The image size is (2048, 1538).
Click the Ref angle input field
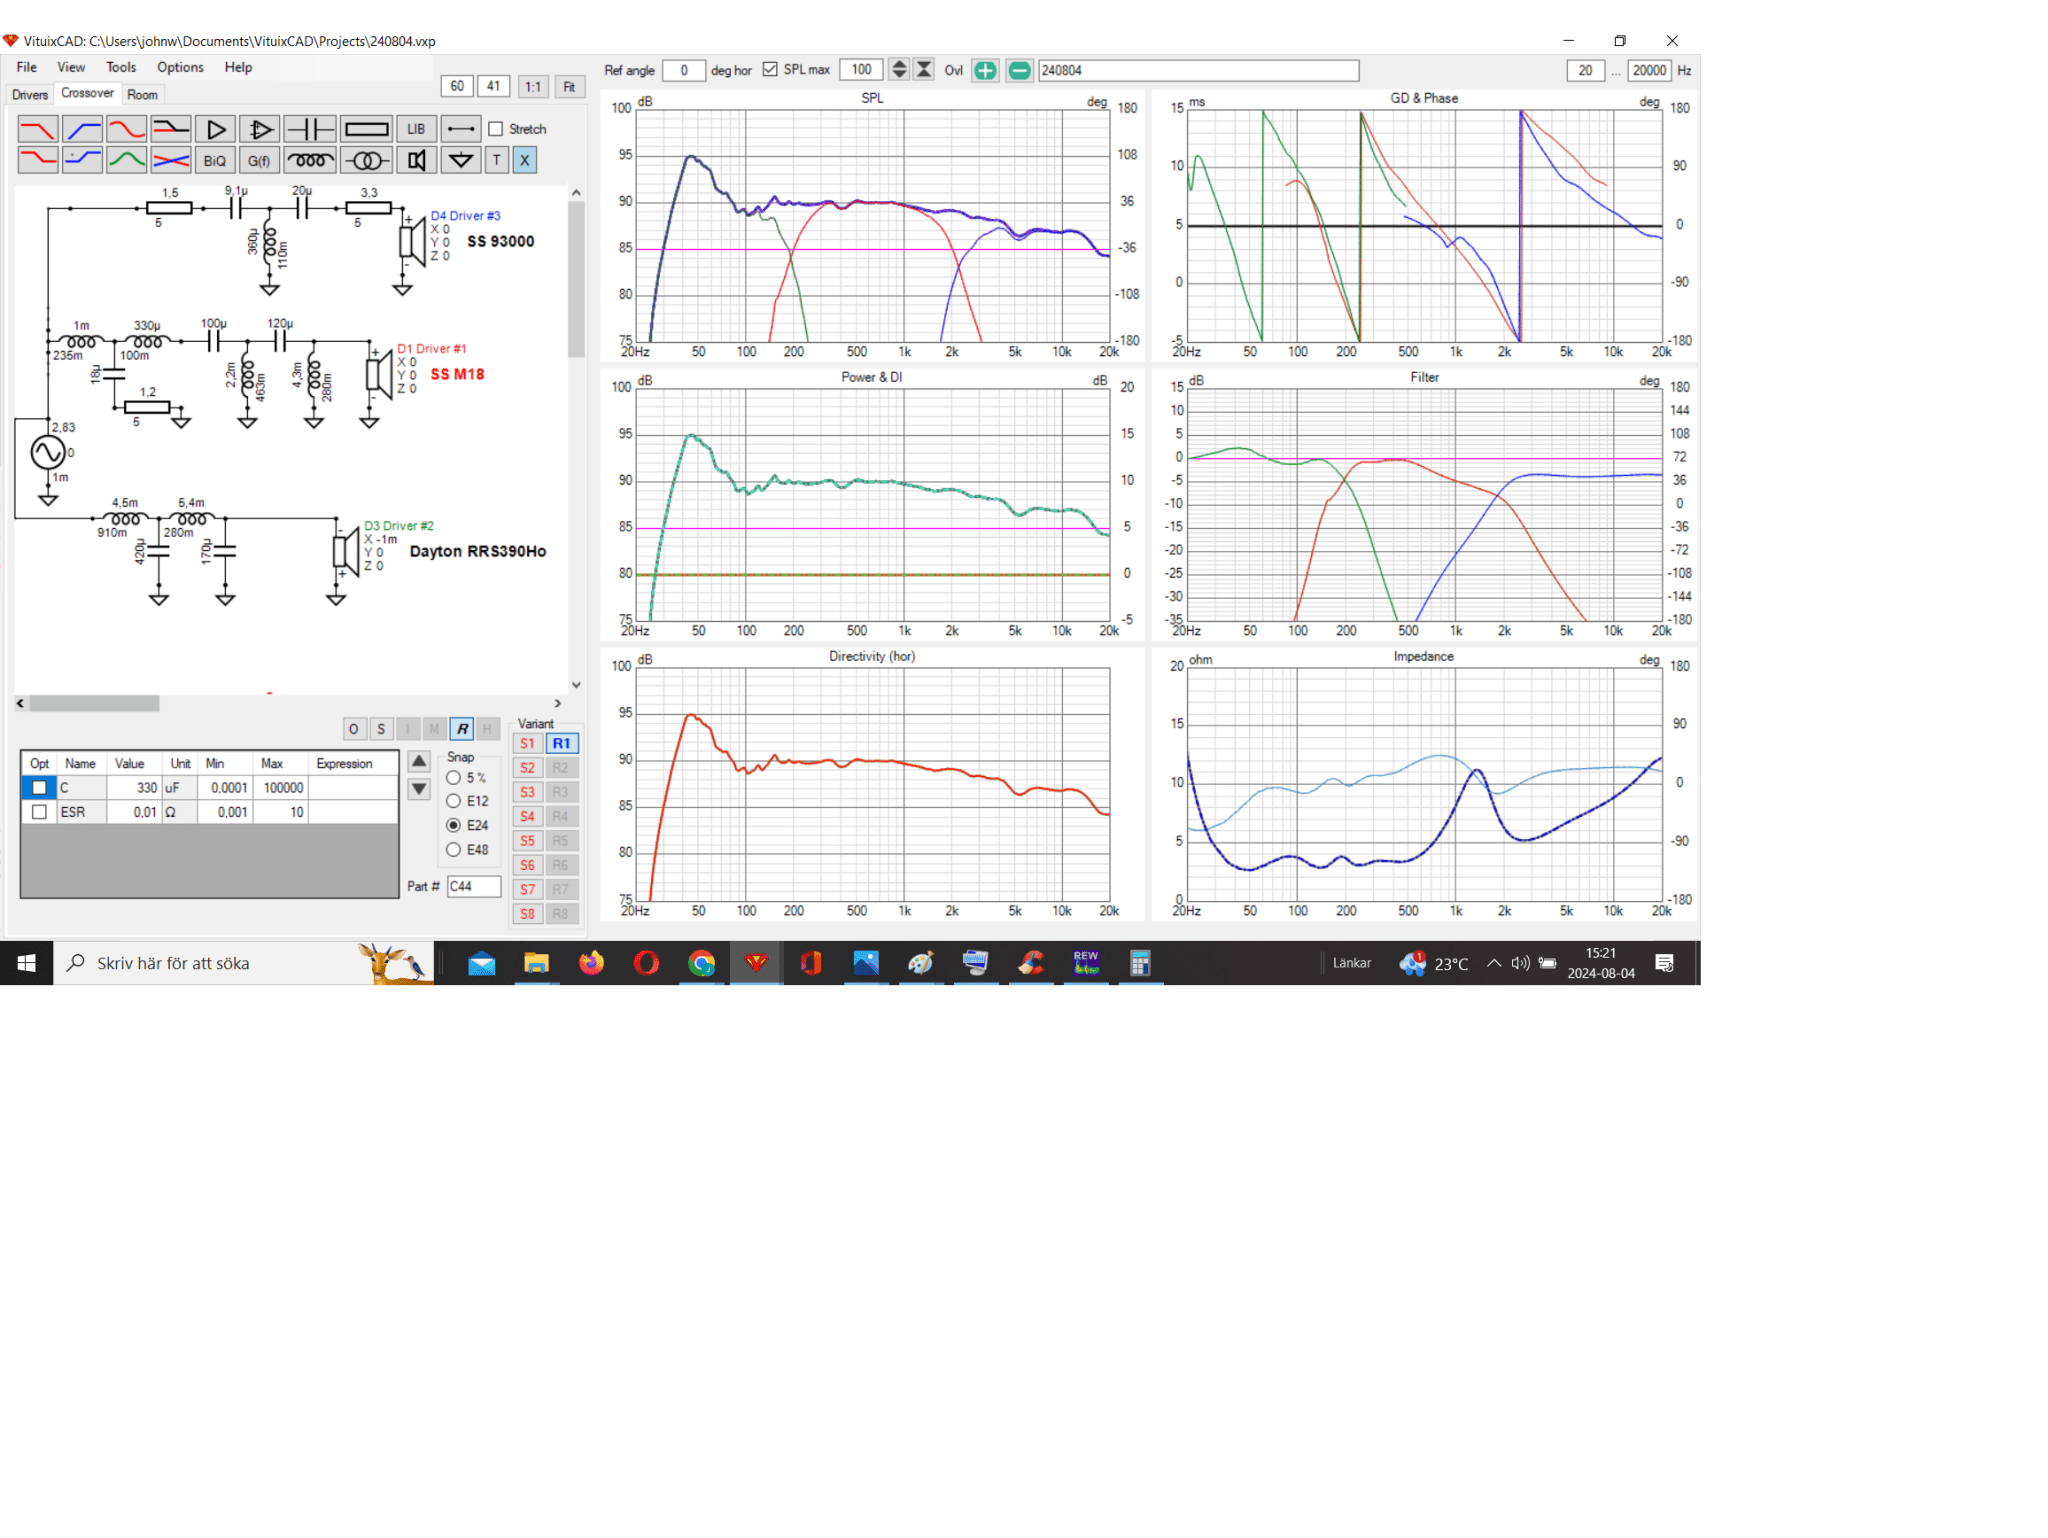[x=684, y=70]
